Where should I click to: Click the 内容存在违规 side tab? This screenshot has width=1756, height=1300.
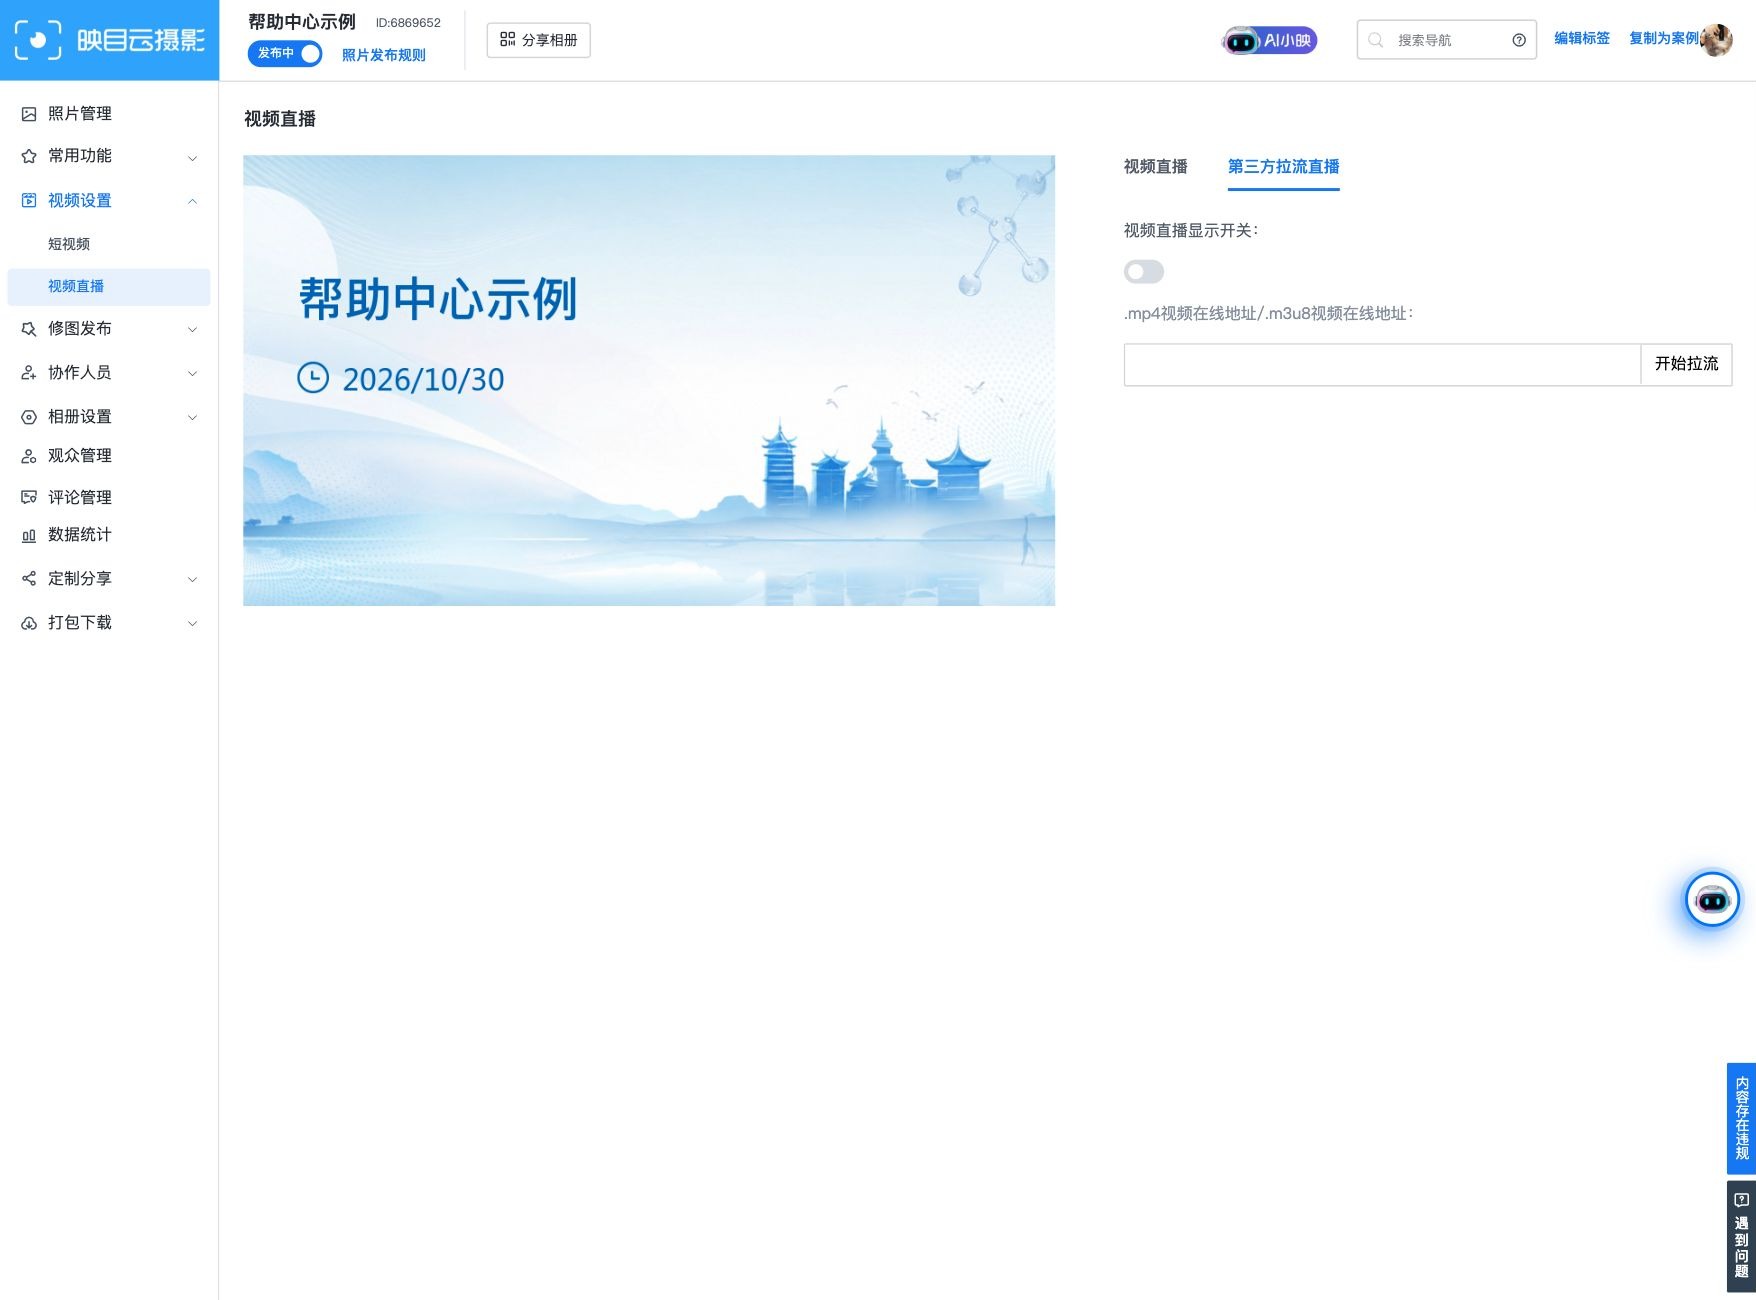click(1741, 1118)
